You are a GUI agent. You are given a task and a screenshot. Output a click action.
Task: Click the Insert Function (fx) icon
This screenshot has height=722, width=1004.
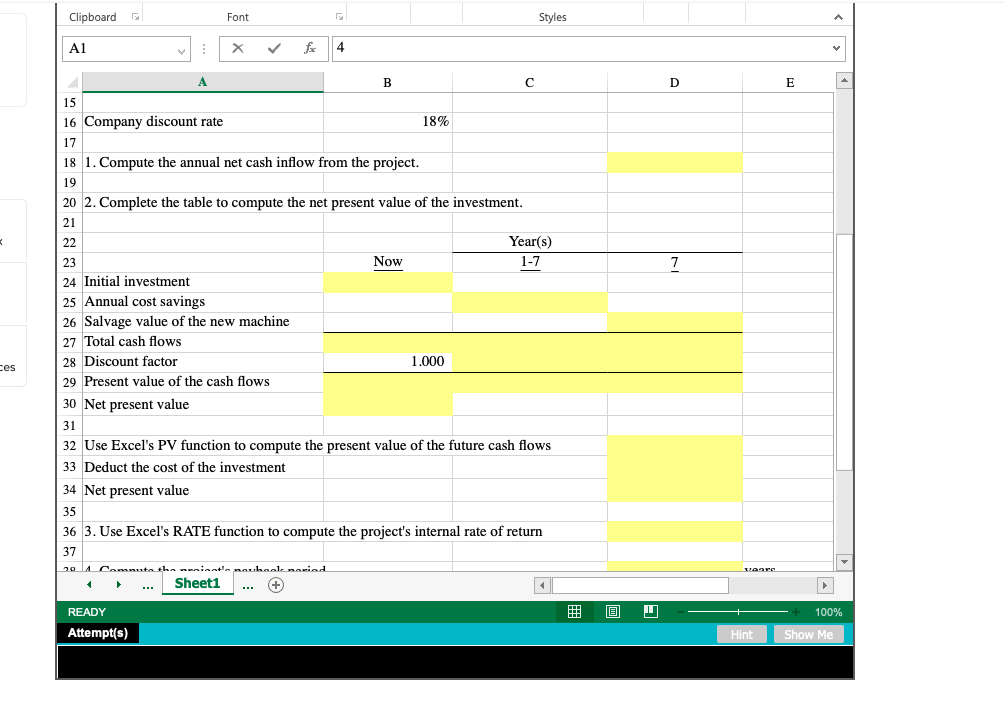coord(309,47)
